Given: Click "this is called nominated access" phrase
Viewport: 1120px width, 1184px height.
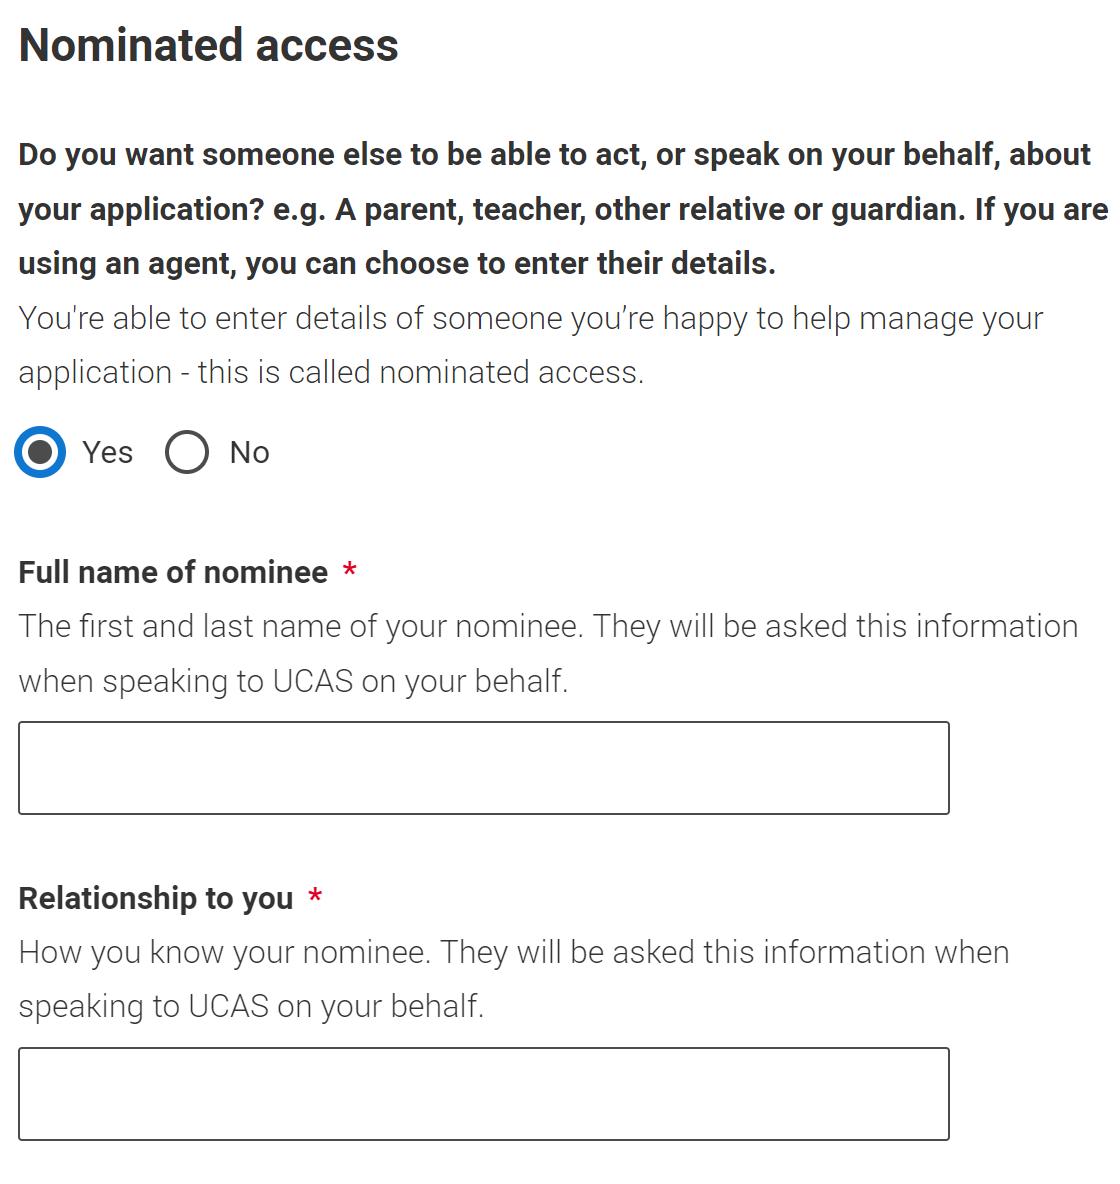Looking at the screenshot, I should click(x=420, y=372).
